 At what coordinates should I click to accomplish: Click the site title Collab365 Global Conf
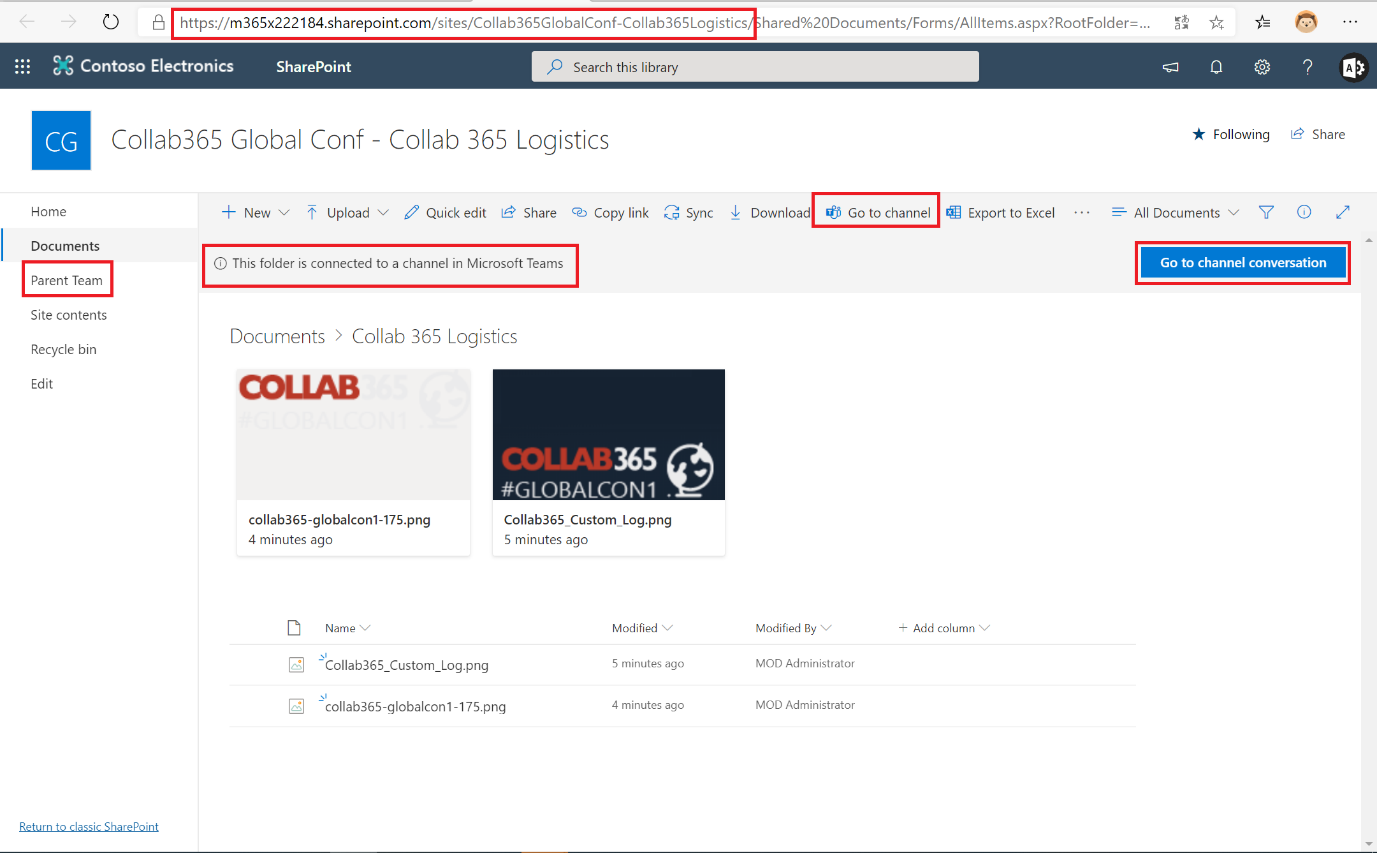[x=360, y=140]
